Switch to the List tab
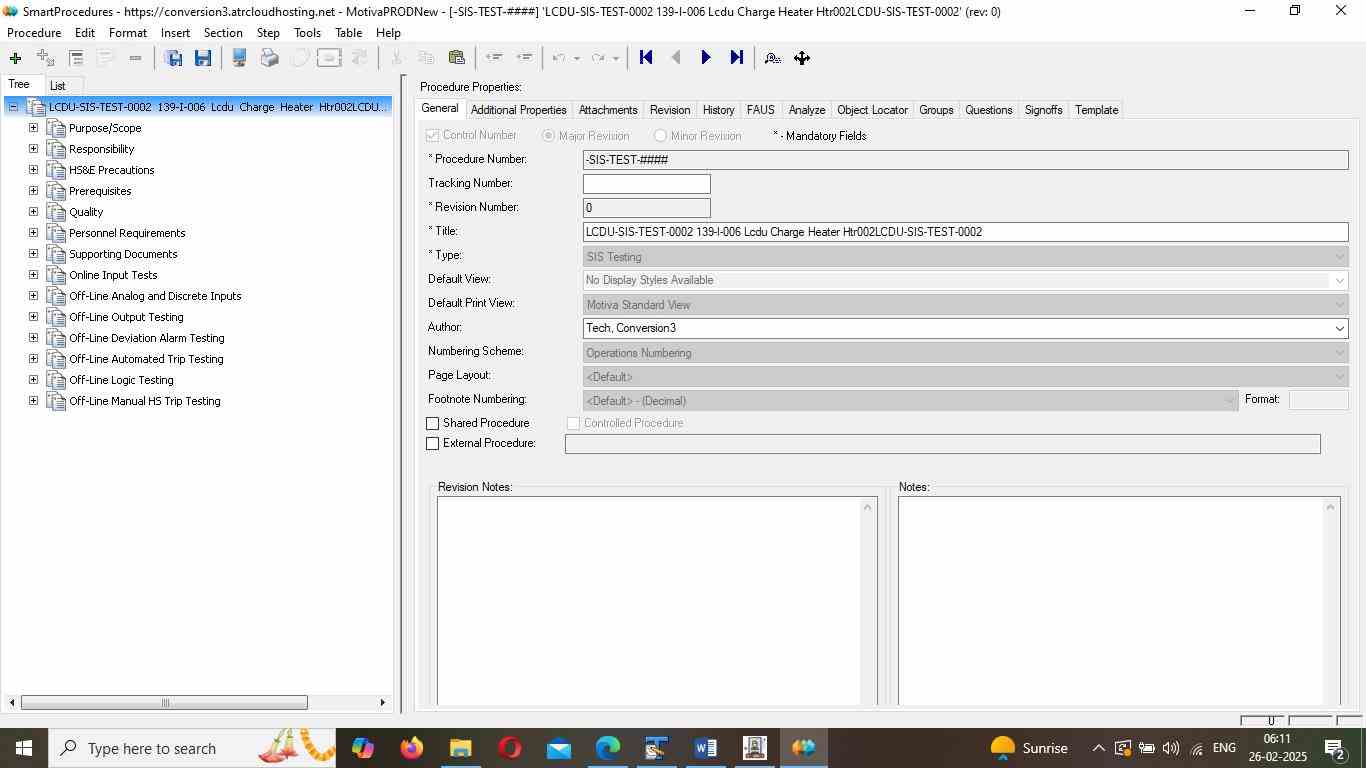 click(58, 86)
